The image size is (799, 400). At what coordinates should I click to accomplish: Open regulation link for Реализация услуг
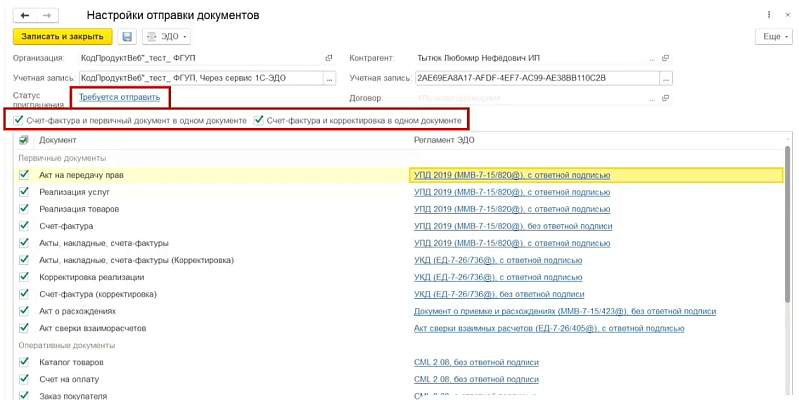coord(512,192)
